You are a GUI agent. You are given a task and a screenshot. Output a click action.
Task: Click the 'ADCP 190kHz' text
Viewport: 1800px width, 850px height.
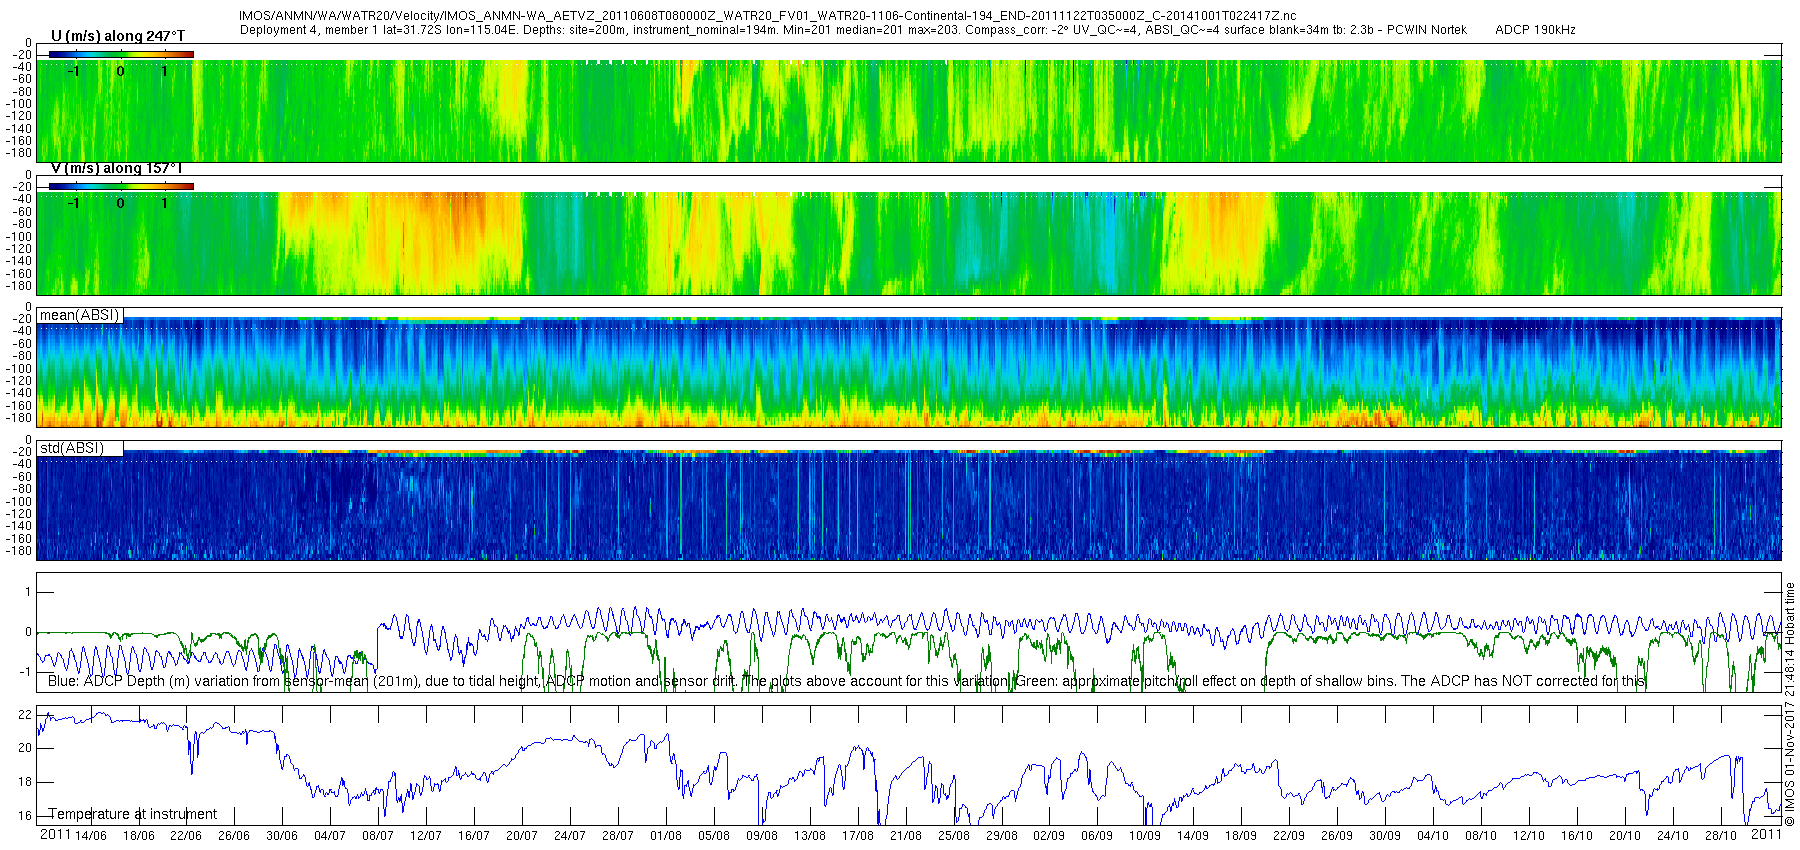[x=1535, y=30]
